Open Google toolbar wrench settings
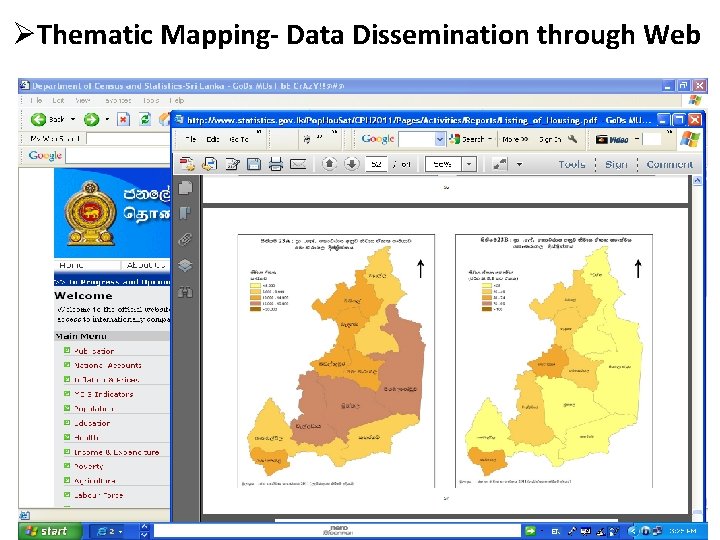Viewport: 720px width, 540px height. [x=572, y=139]
